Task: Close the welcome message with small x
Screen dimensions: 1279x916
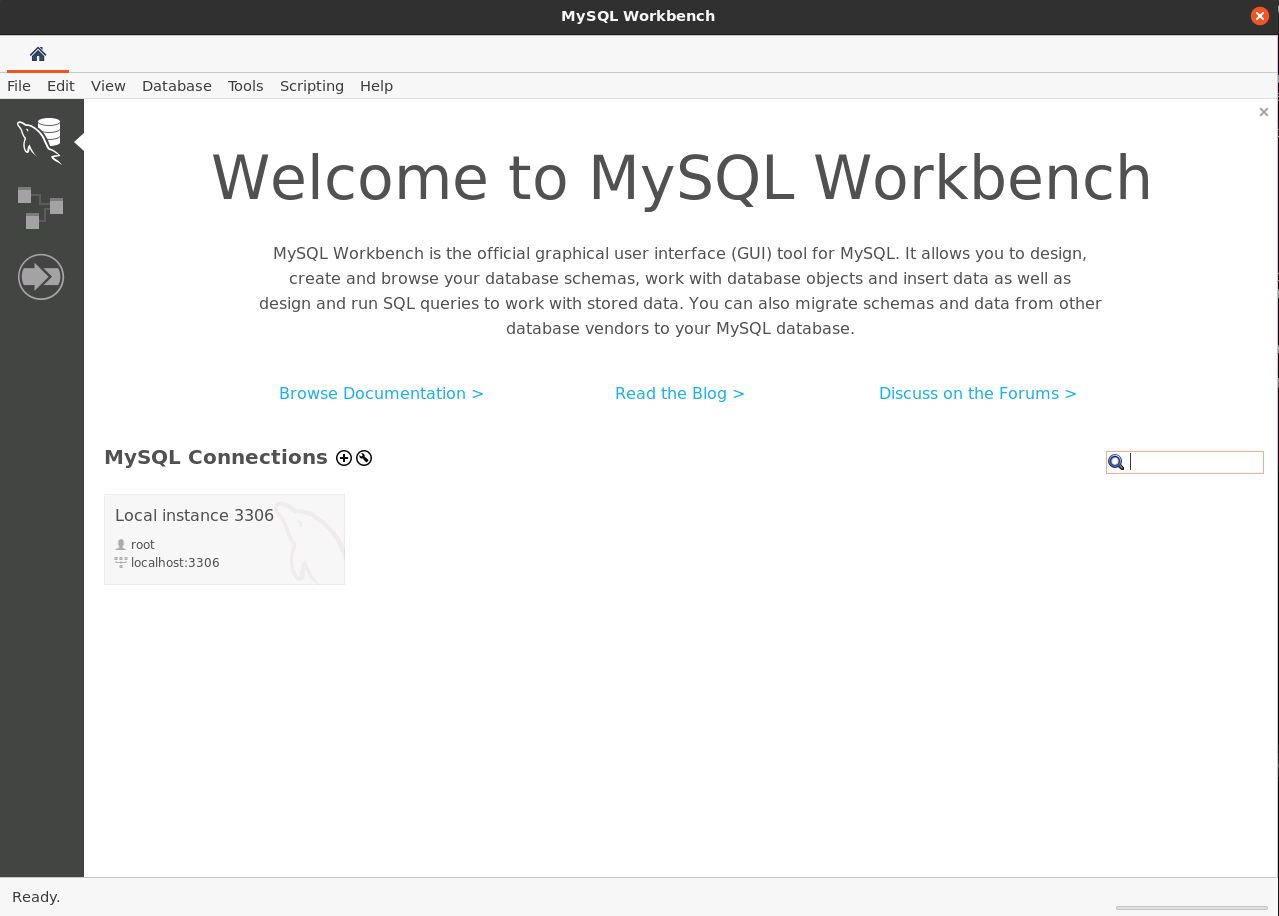Action: (1264, 112)
